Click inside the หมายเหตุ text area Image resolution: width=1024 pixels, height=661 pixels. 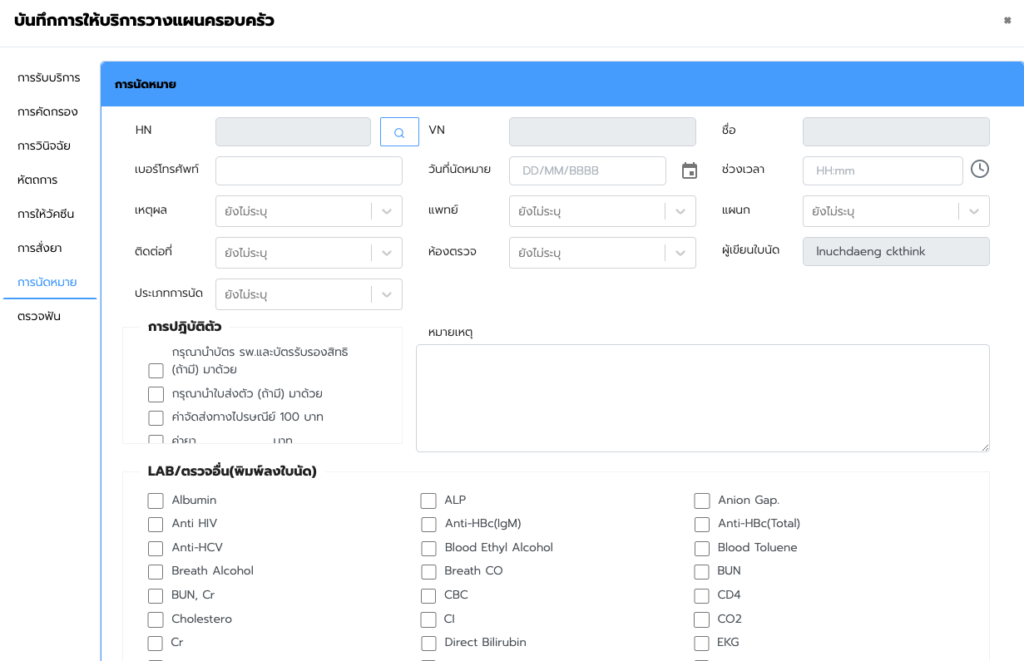[x=702, y=398]
